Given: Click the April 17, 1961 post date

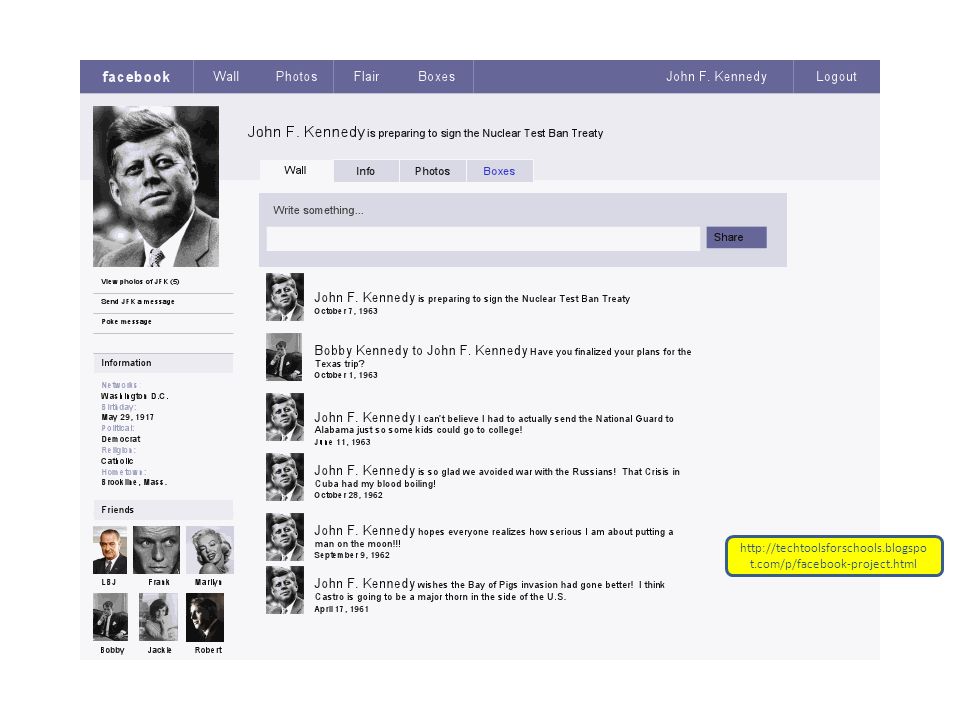Looking at the screenshot, I should tap(342, 609).
